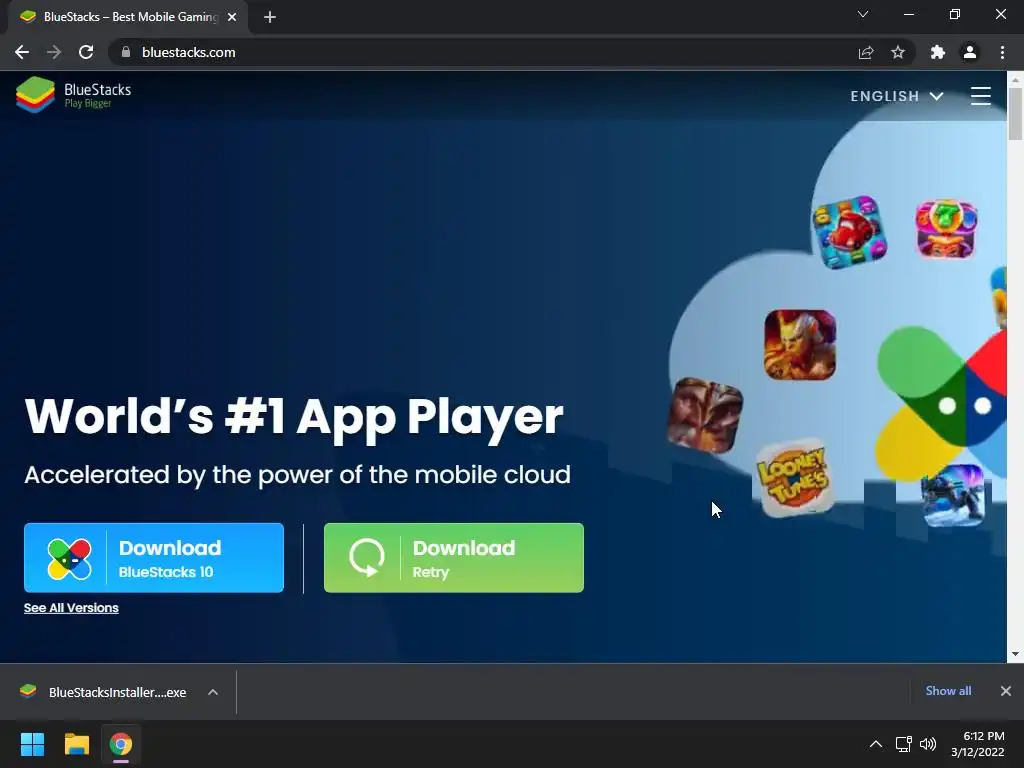Image resolution: width=1024 pixels, height=768 pixels.
Task: Click the Looney Tunes game icon
Action: 793,478
